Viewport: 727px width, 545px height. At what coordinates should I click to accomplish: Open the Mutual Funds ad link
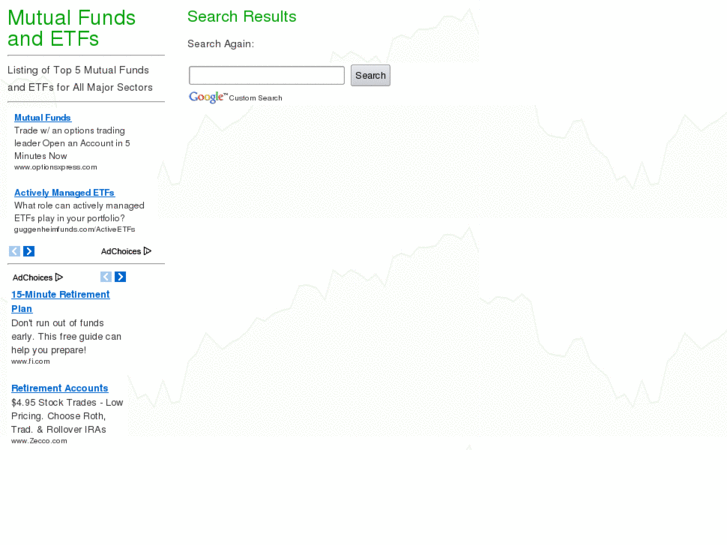42,118
